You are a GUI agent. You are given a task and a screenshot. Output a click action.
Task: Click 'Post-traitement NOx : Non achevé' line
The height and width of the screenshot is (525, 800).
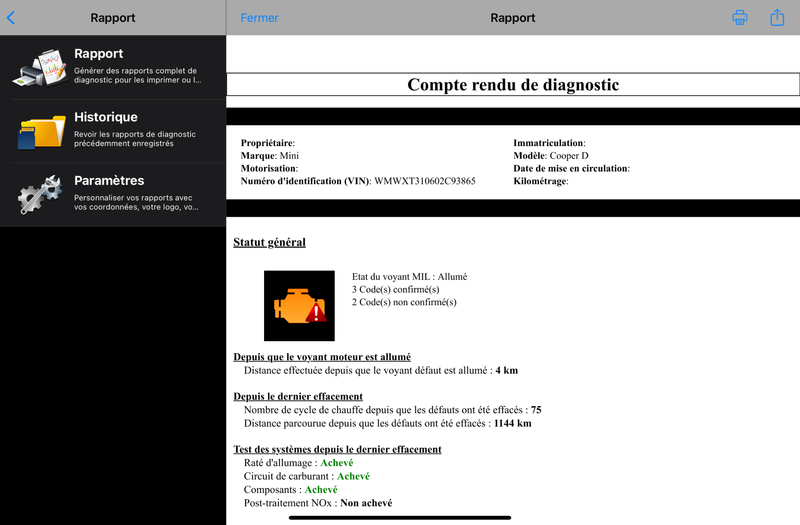pos(318,503)
